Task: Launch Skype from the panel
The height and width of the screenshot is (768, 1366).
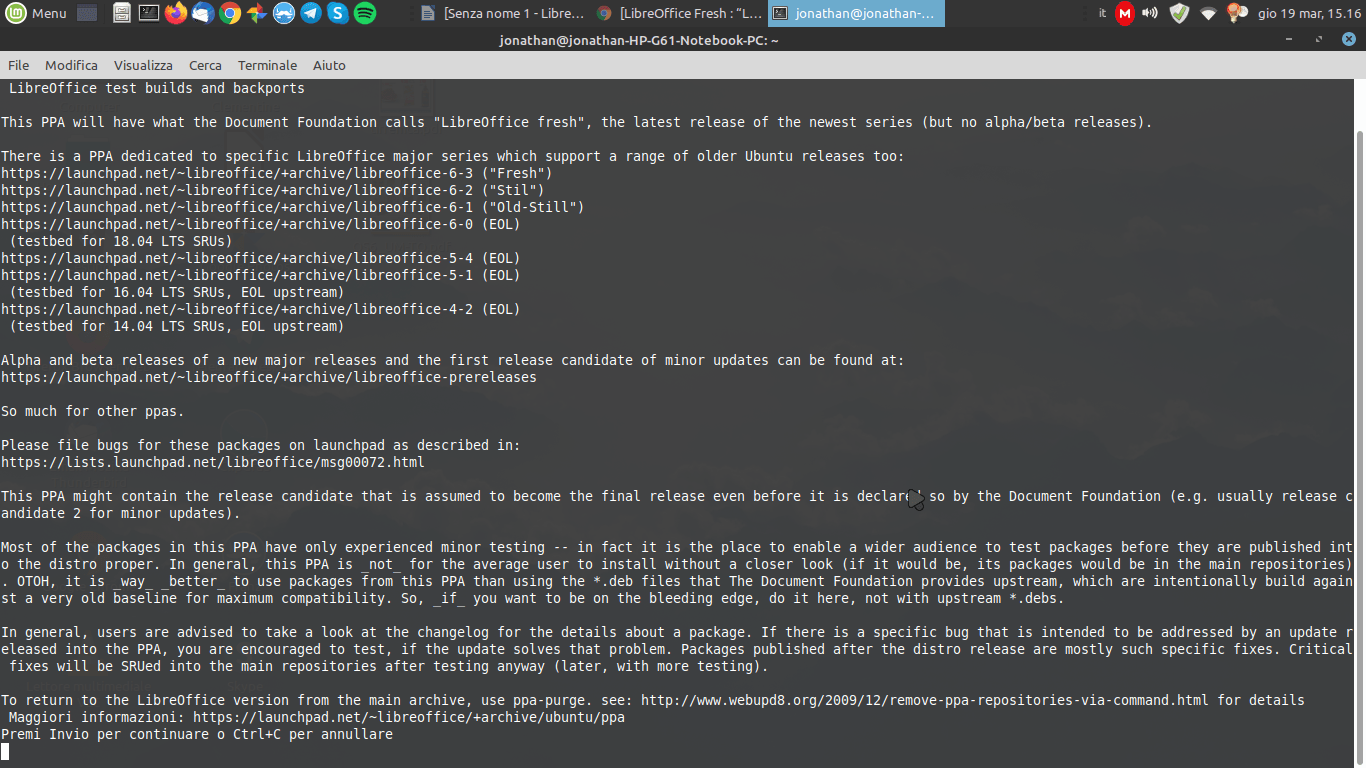Action: point(337,13)
